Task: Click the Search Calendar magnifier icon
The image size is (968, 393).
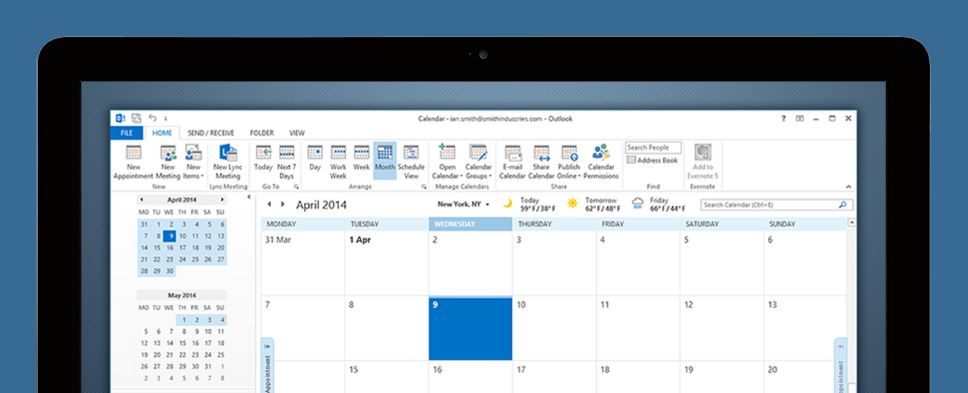Action: [843, 205]
